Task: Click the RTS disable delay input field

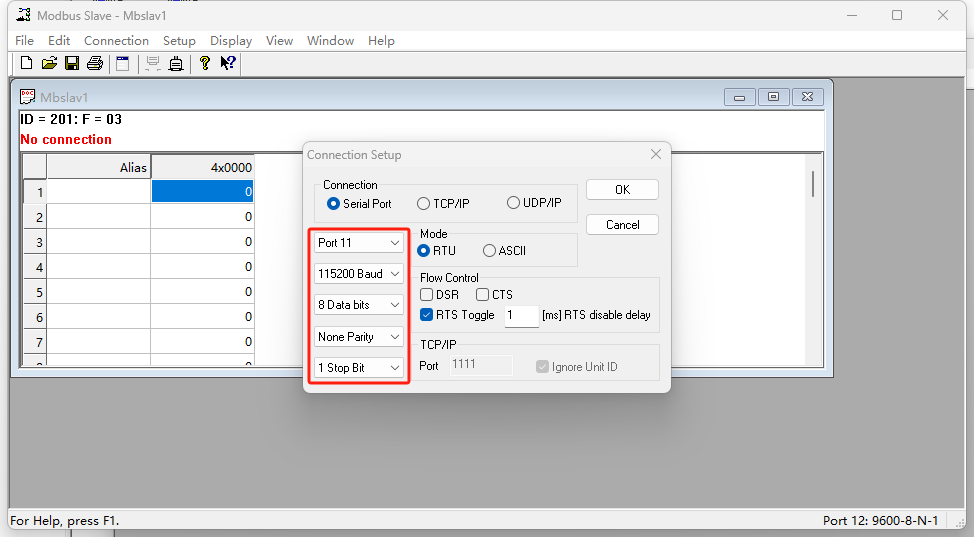Action: (x=521, y=316)
